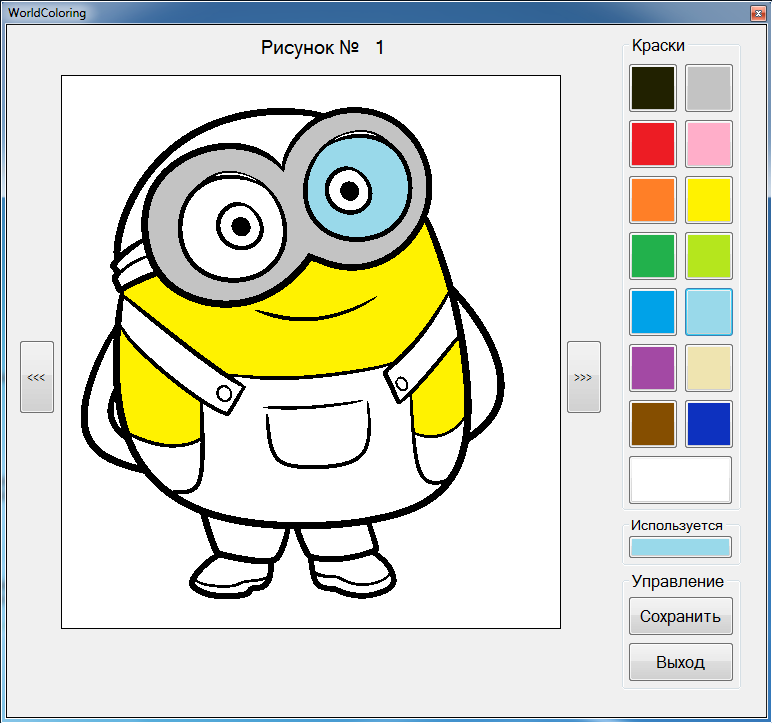The height and width of the screenshot is (723, 772).
Task: Pick the light sky-blue paint swatch
Action: (x=708, y=312)
